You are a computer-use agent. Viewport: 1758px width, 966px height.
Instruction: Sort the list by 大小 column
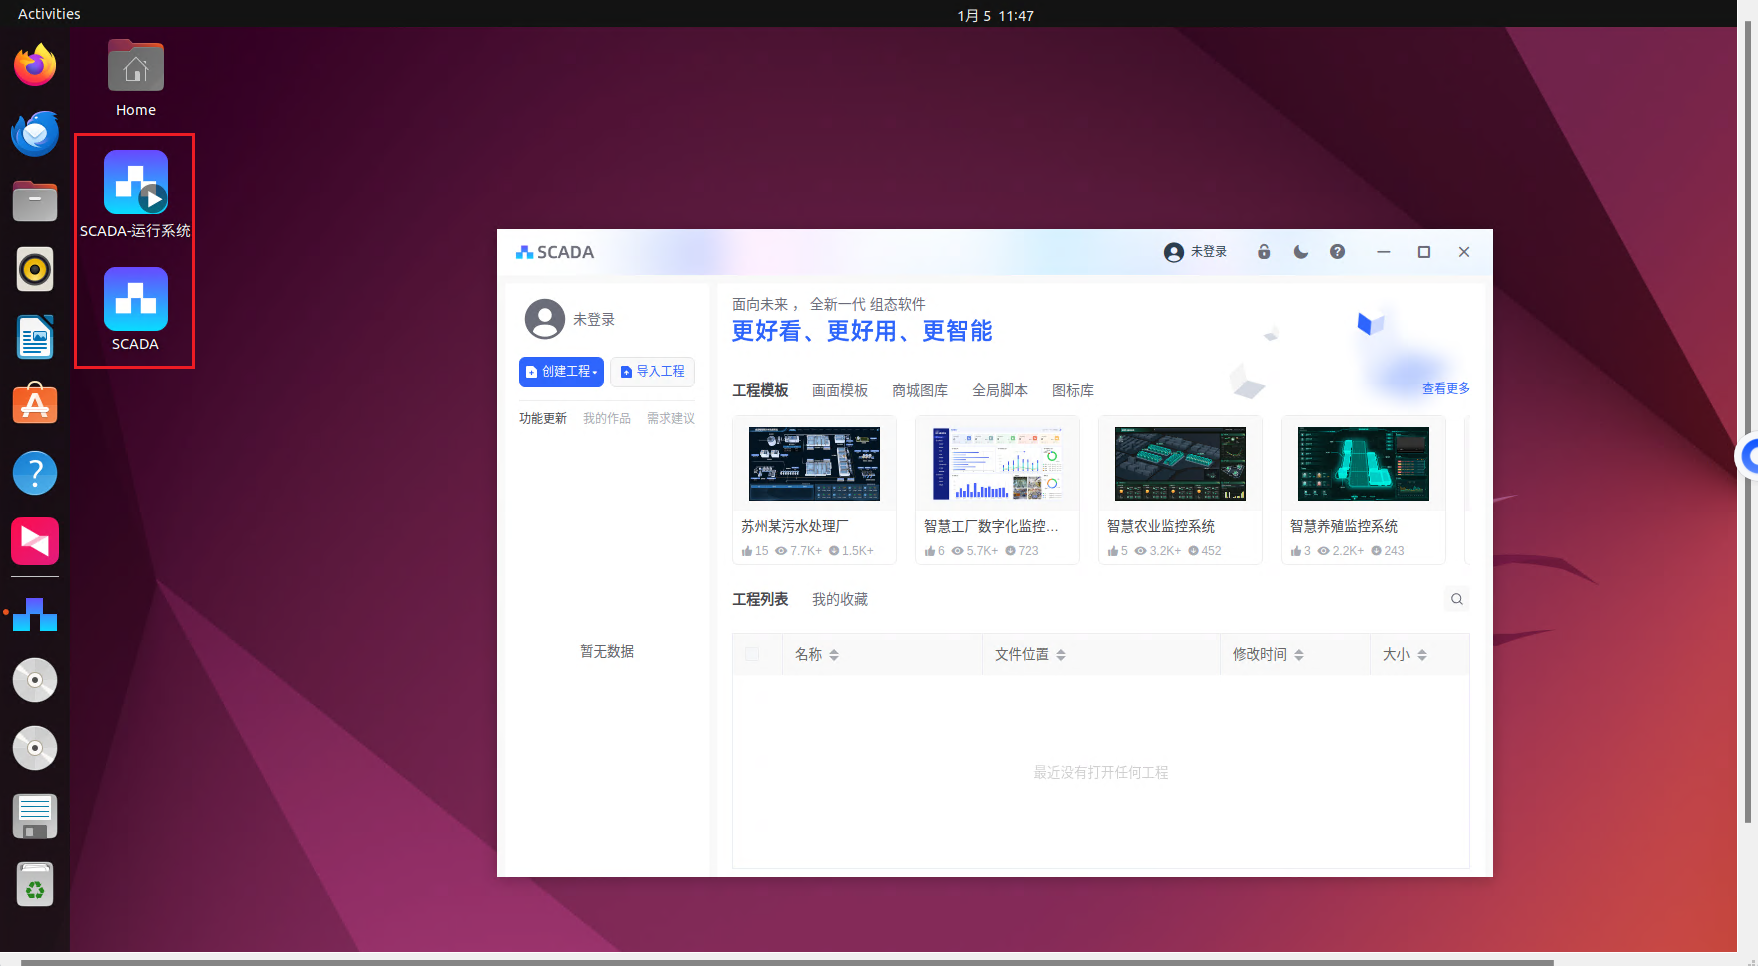tap(1421, 655)
